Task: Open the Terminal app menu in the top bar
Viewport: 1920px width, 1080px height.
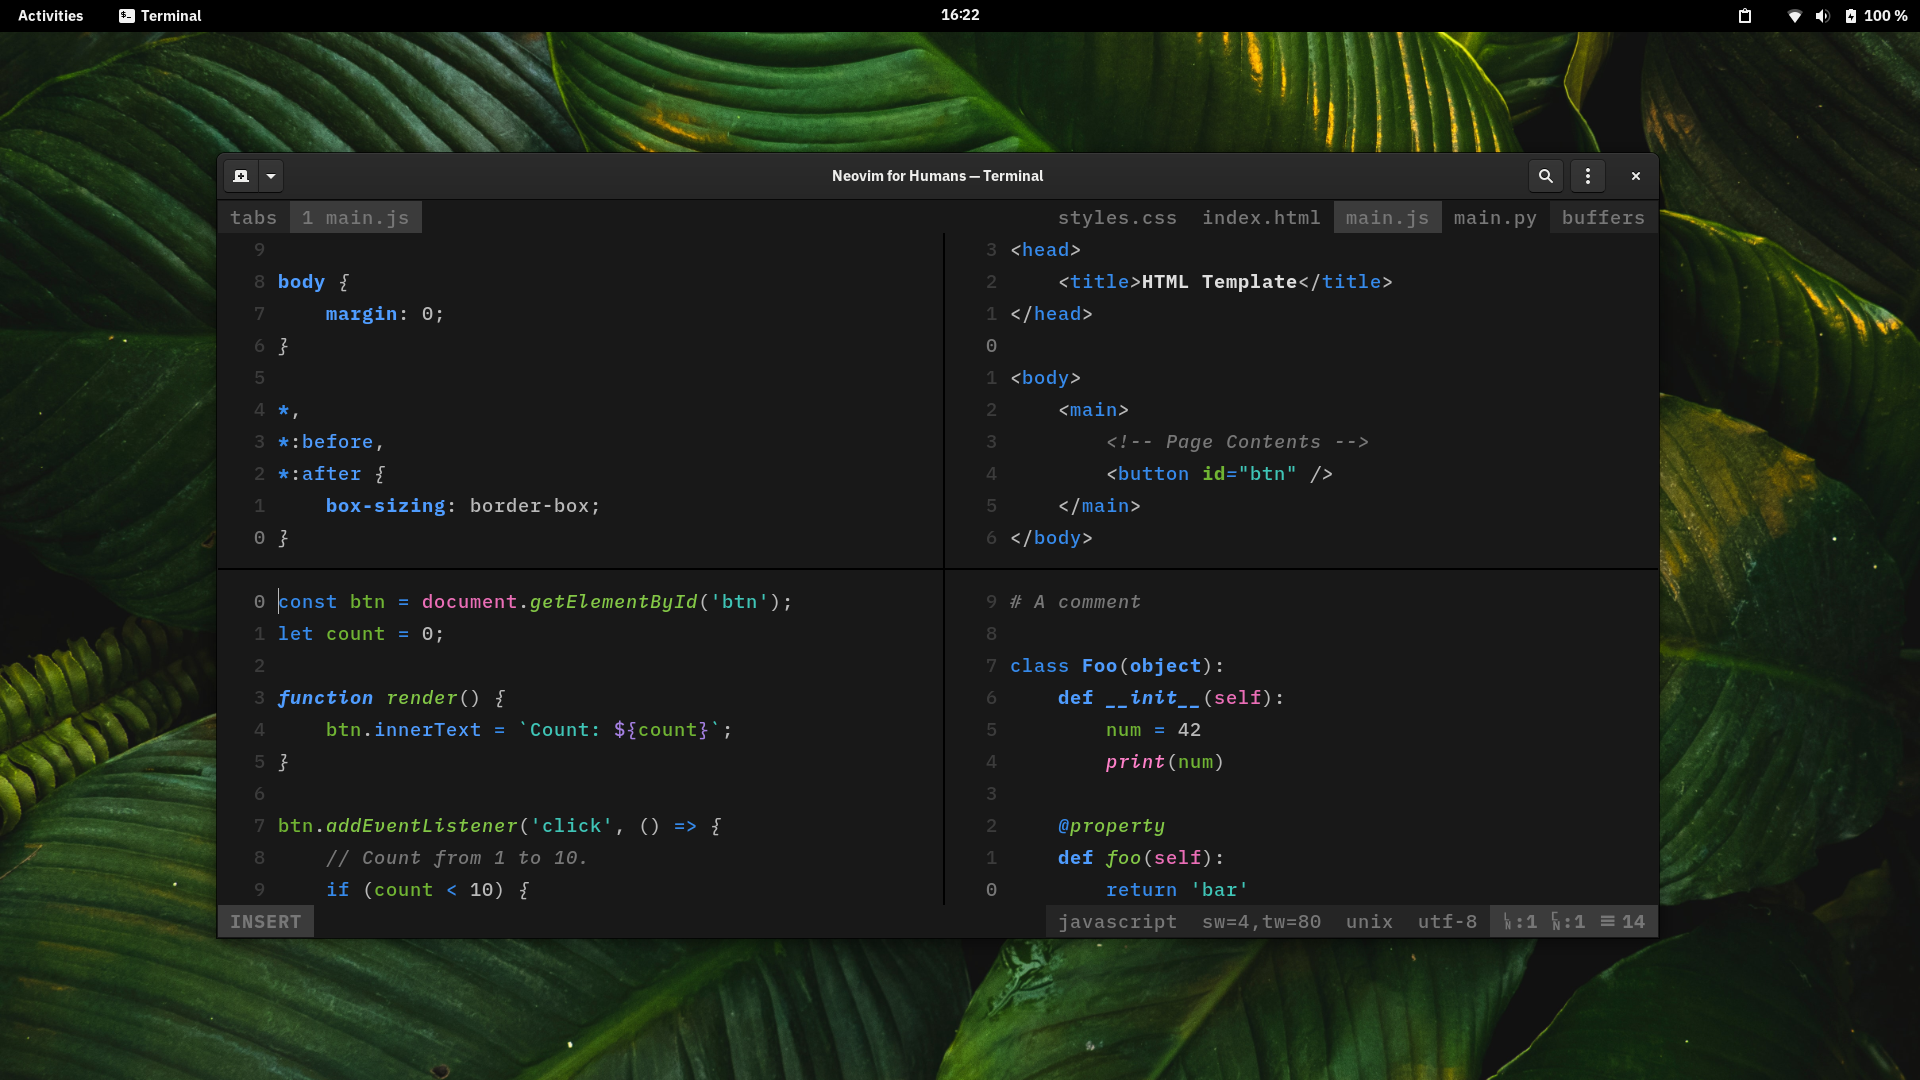Action: coord(160,16)
